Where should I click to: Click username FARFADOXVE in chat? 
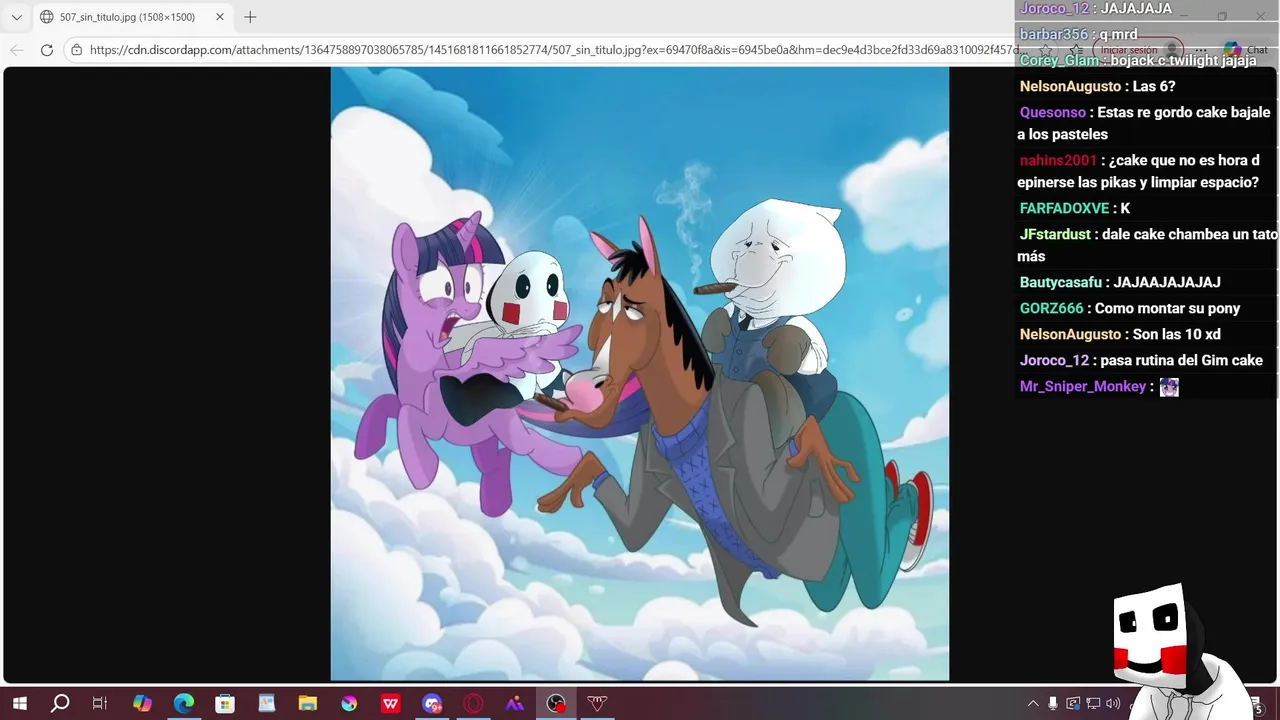point(1064,208)
